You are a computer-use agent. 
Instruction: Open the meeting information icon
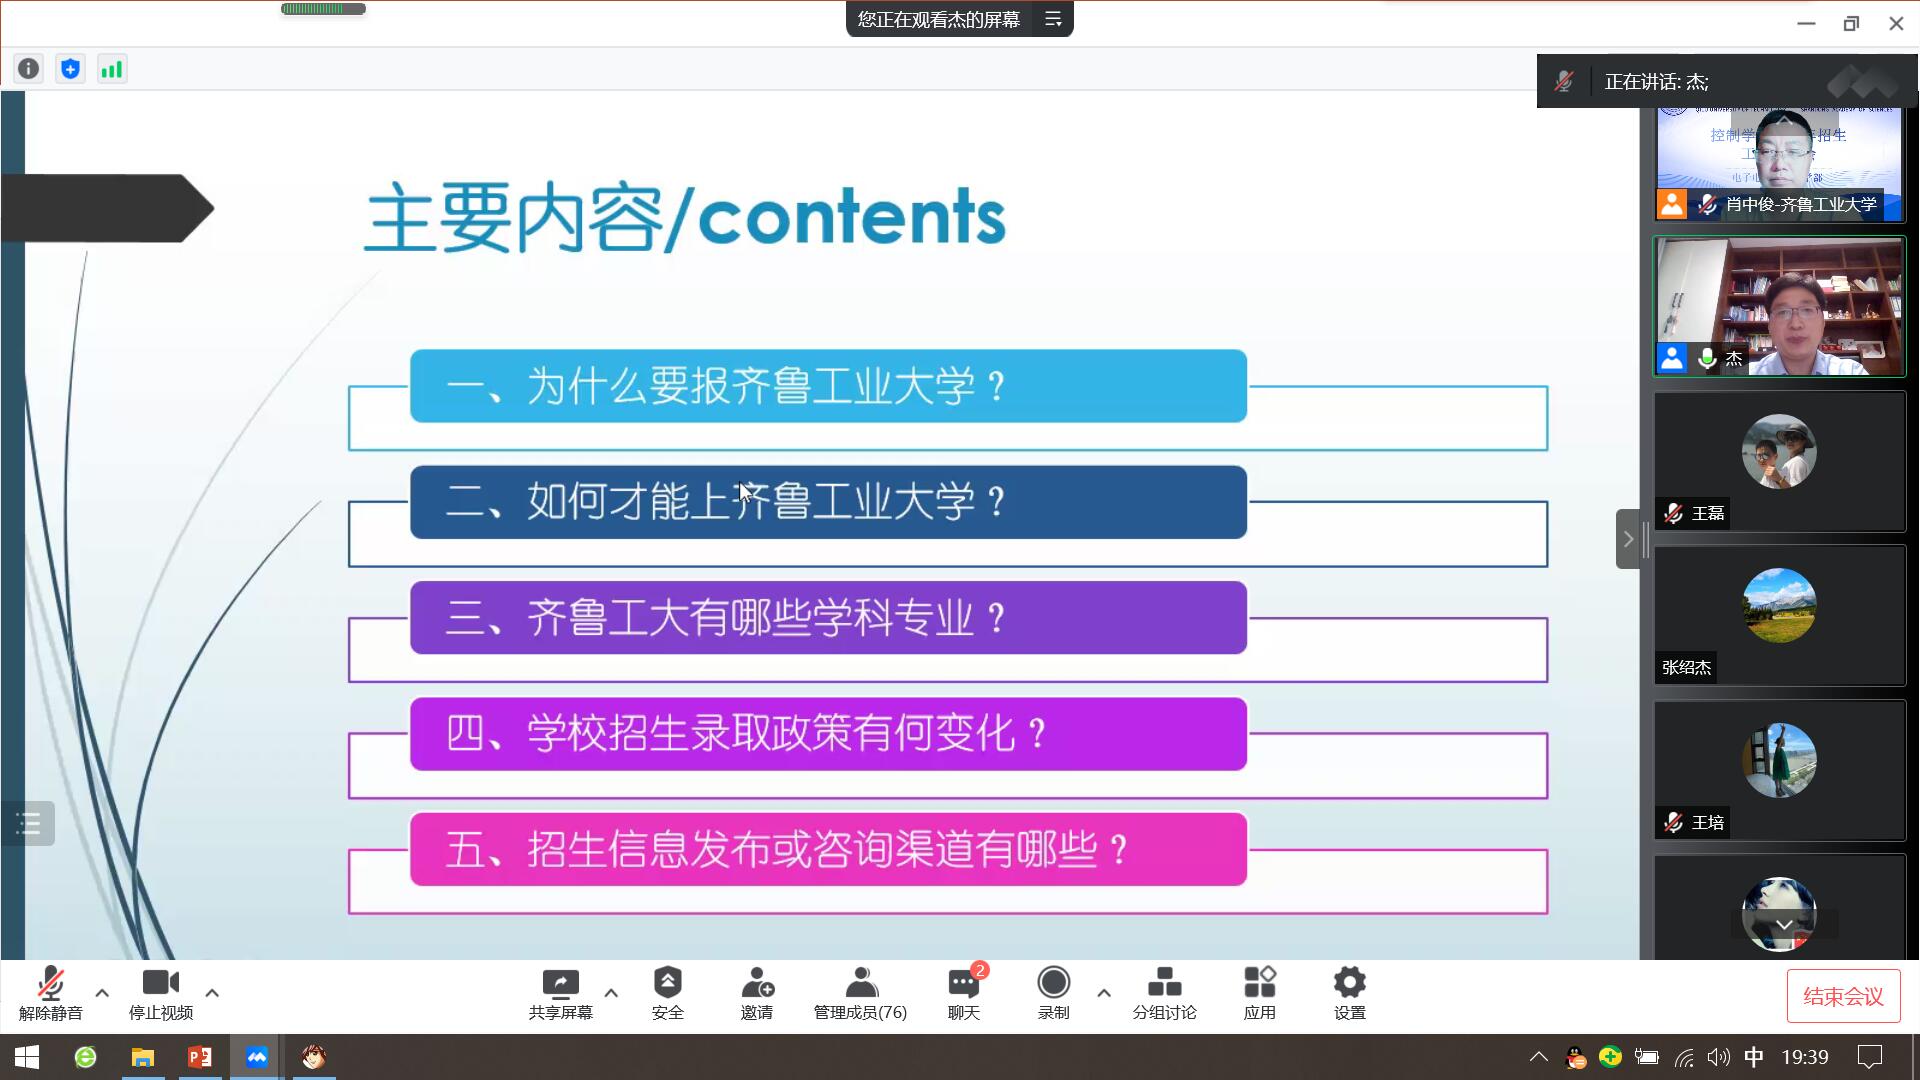(29, 69)
